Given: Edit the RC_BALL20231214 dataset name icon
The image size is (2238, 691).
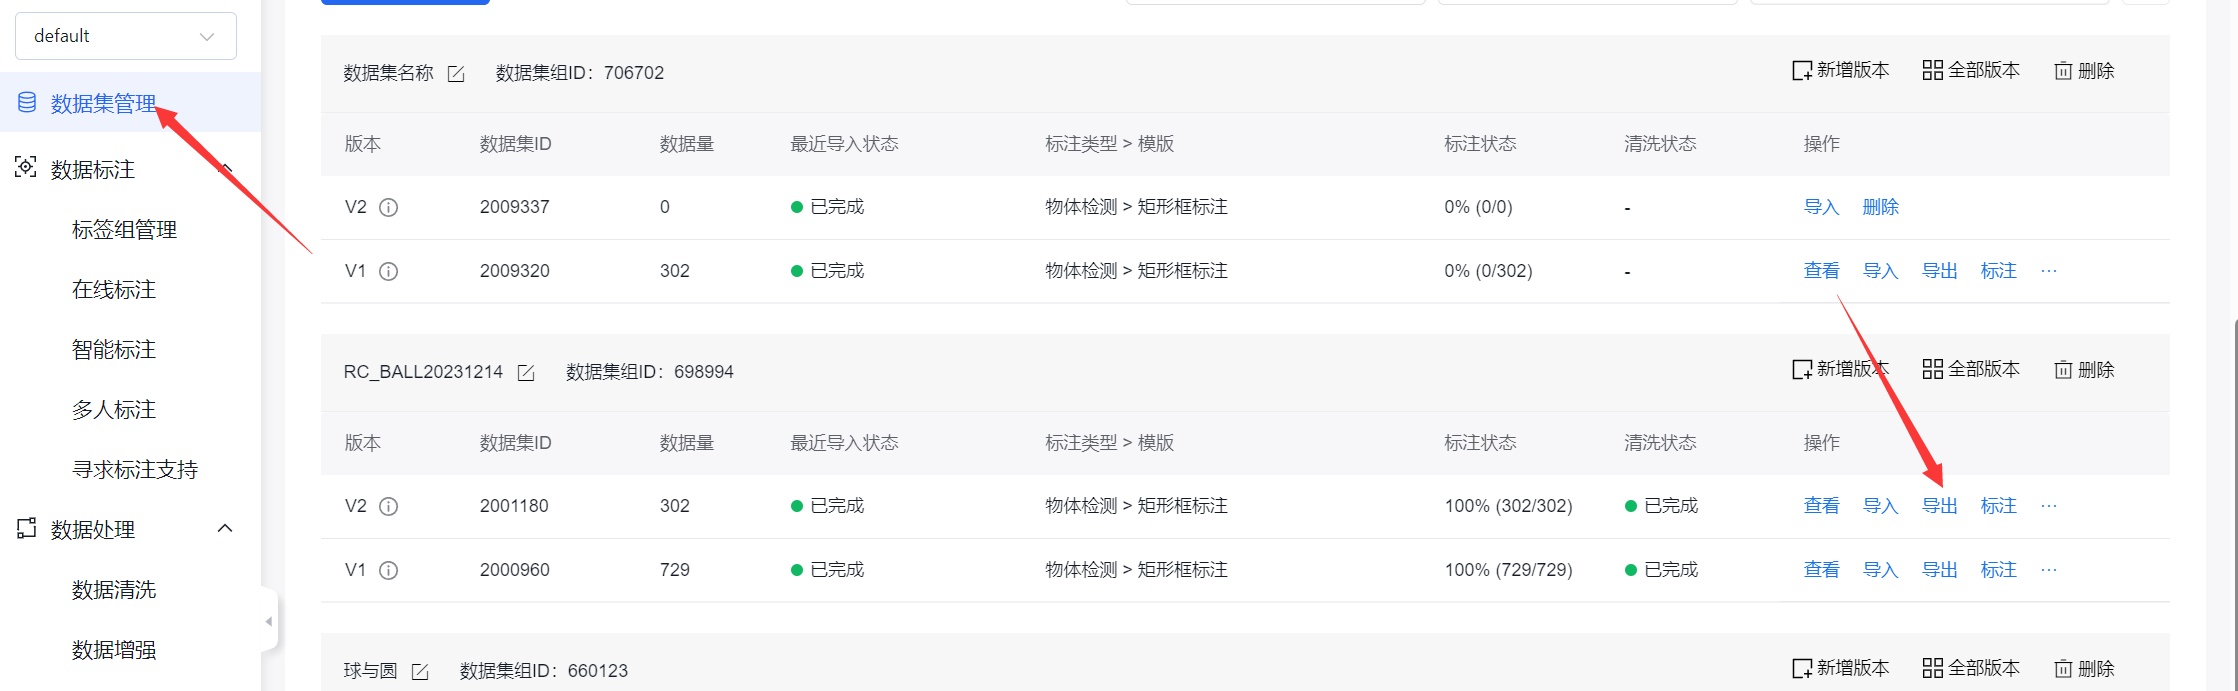Looking at the screenshot, I should click(526, 373).
